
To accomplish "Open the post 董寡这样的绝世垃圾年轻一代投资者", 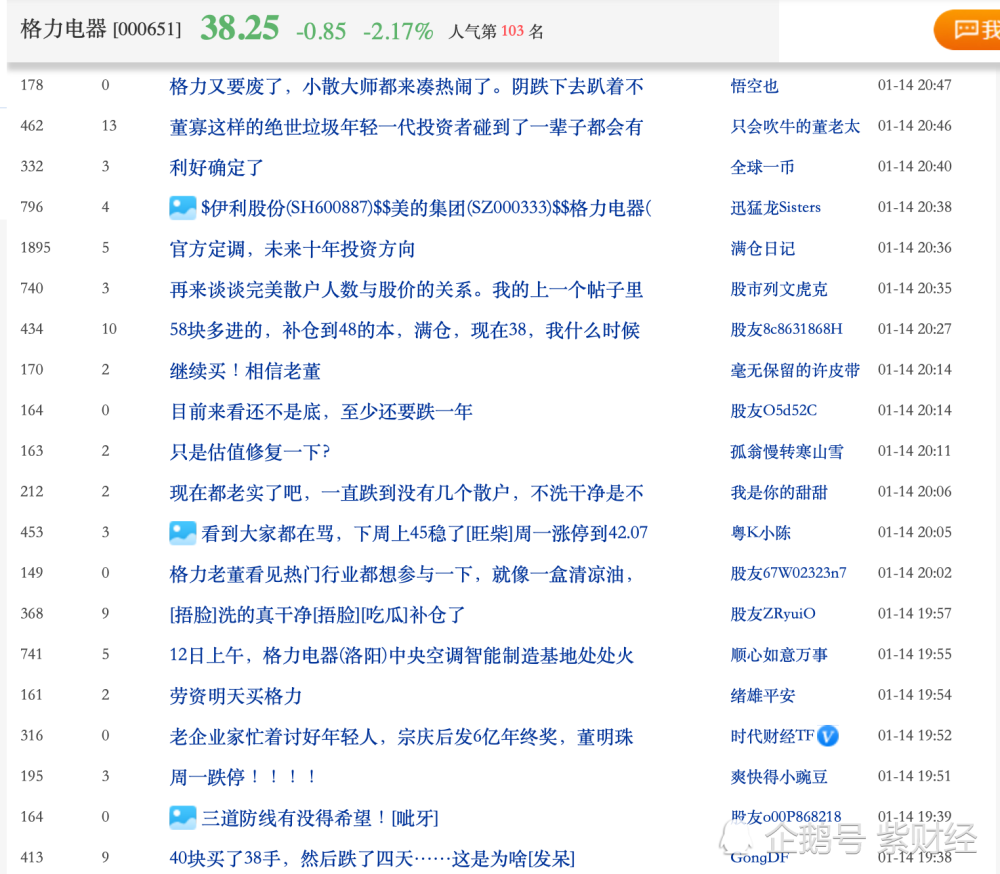I will click(x=406, y=126).
